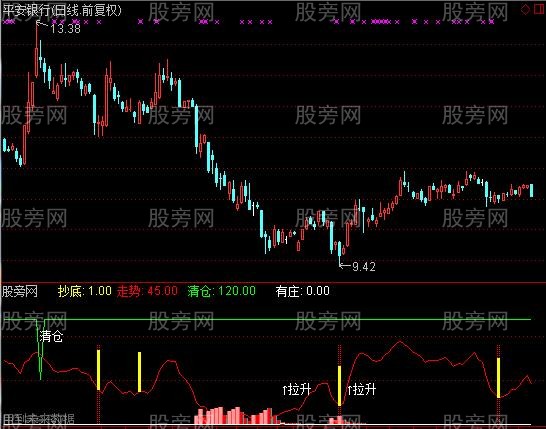Click the ↑拉升 marker after yellow bar
This screenshot has width=546, height=429.
pos(362,389)
